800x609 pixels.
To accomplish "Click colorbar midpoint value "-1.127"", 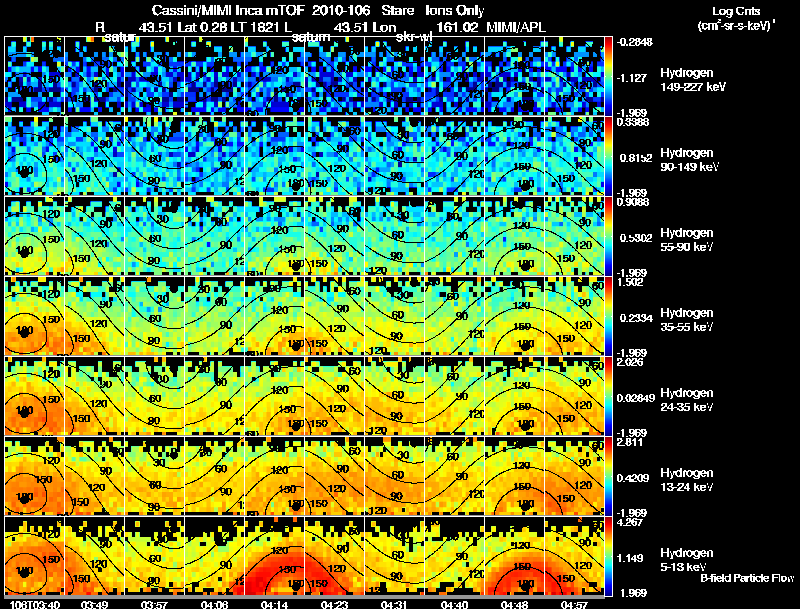I will point(632,78).
